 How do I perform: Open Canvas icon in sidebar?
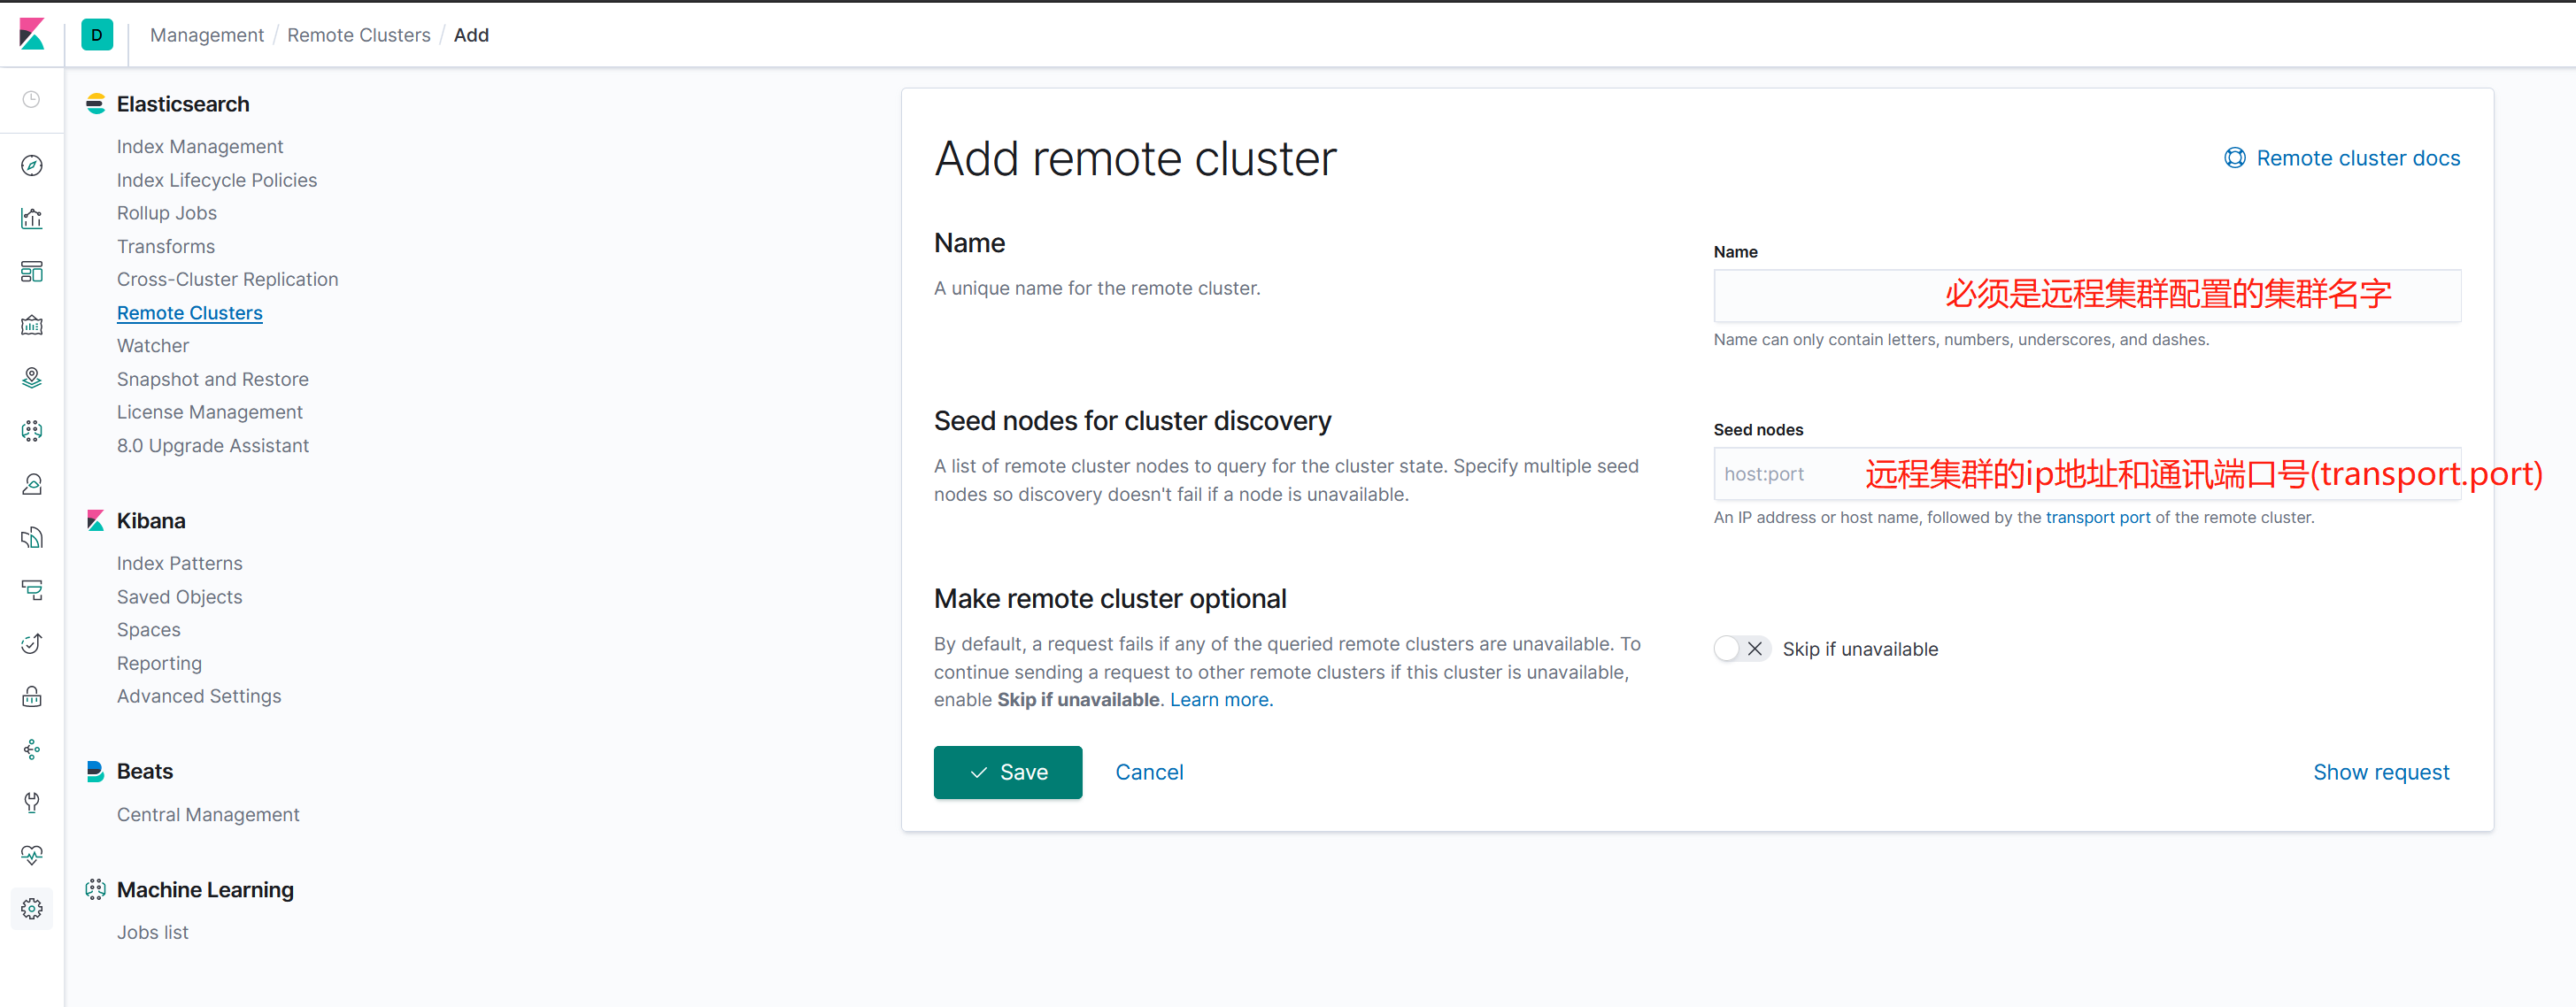point(32,325)
